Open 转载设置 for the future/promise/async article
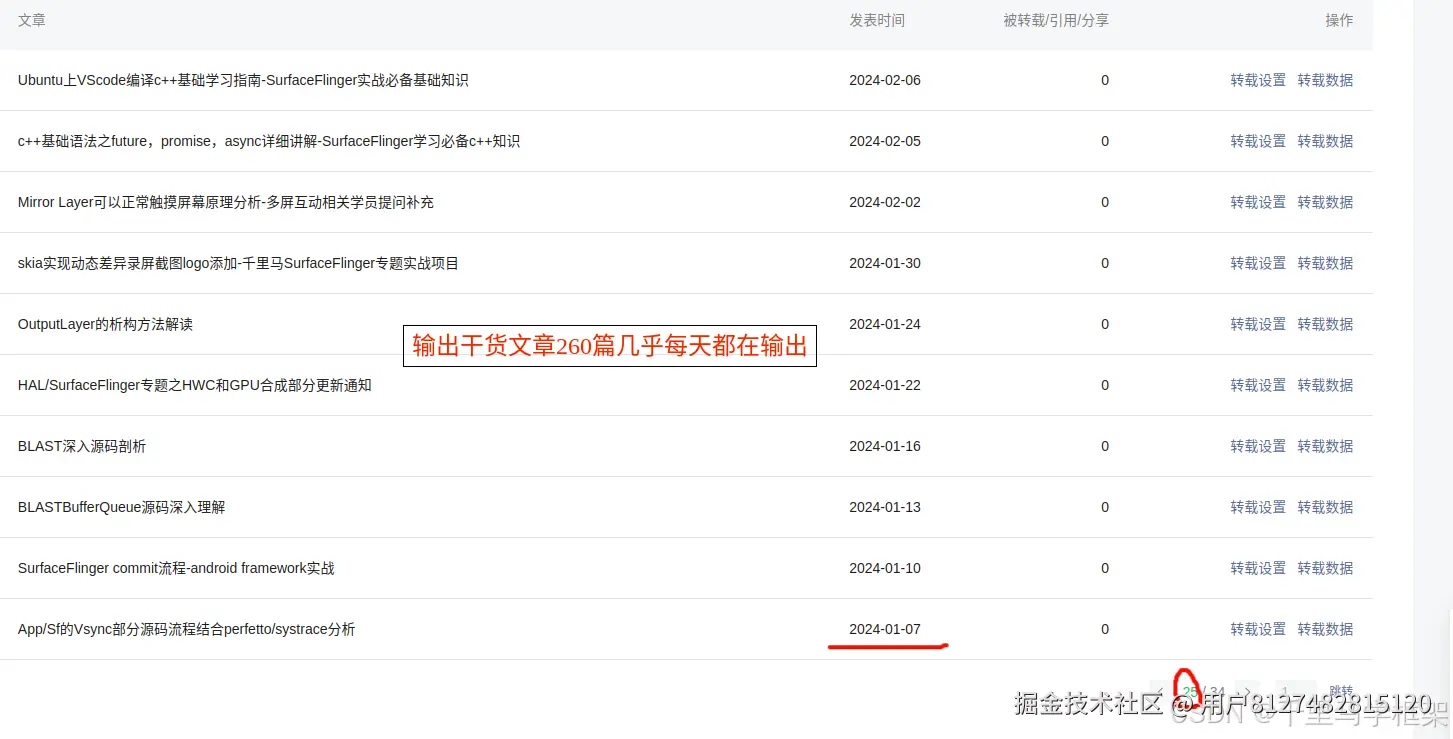Viewport: 1453px width, 739px height. click(x=1258, y=141)
